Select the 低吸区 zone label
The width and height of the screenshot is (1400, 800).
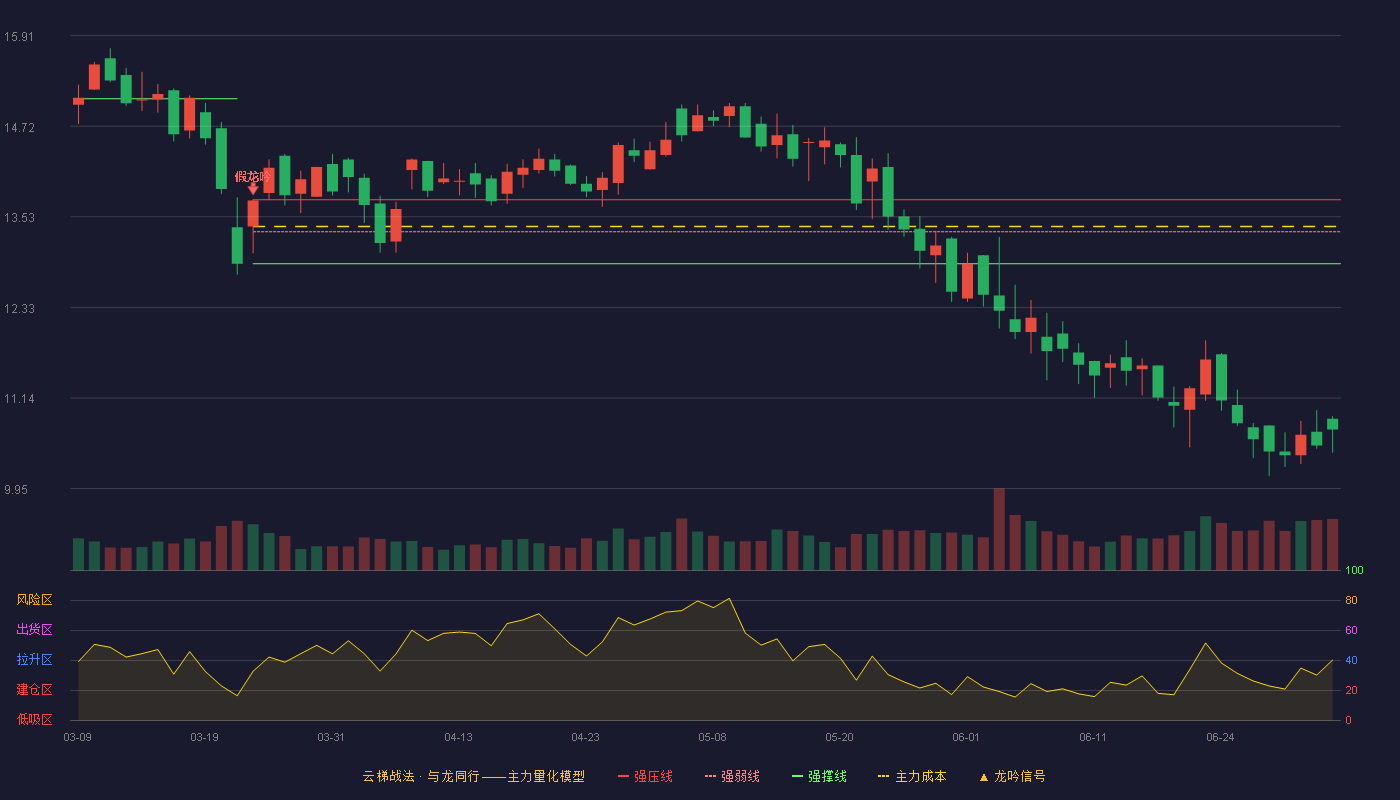[x=34, y=719]
